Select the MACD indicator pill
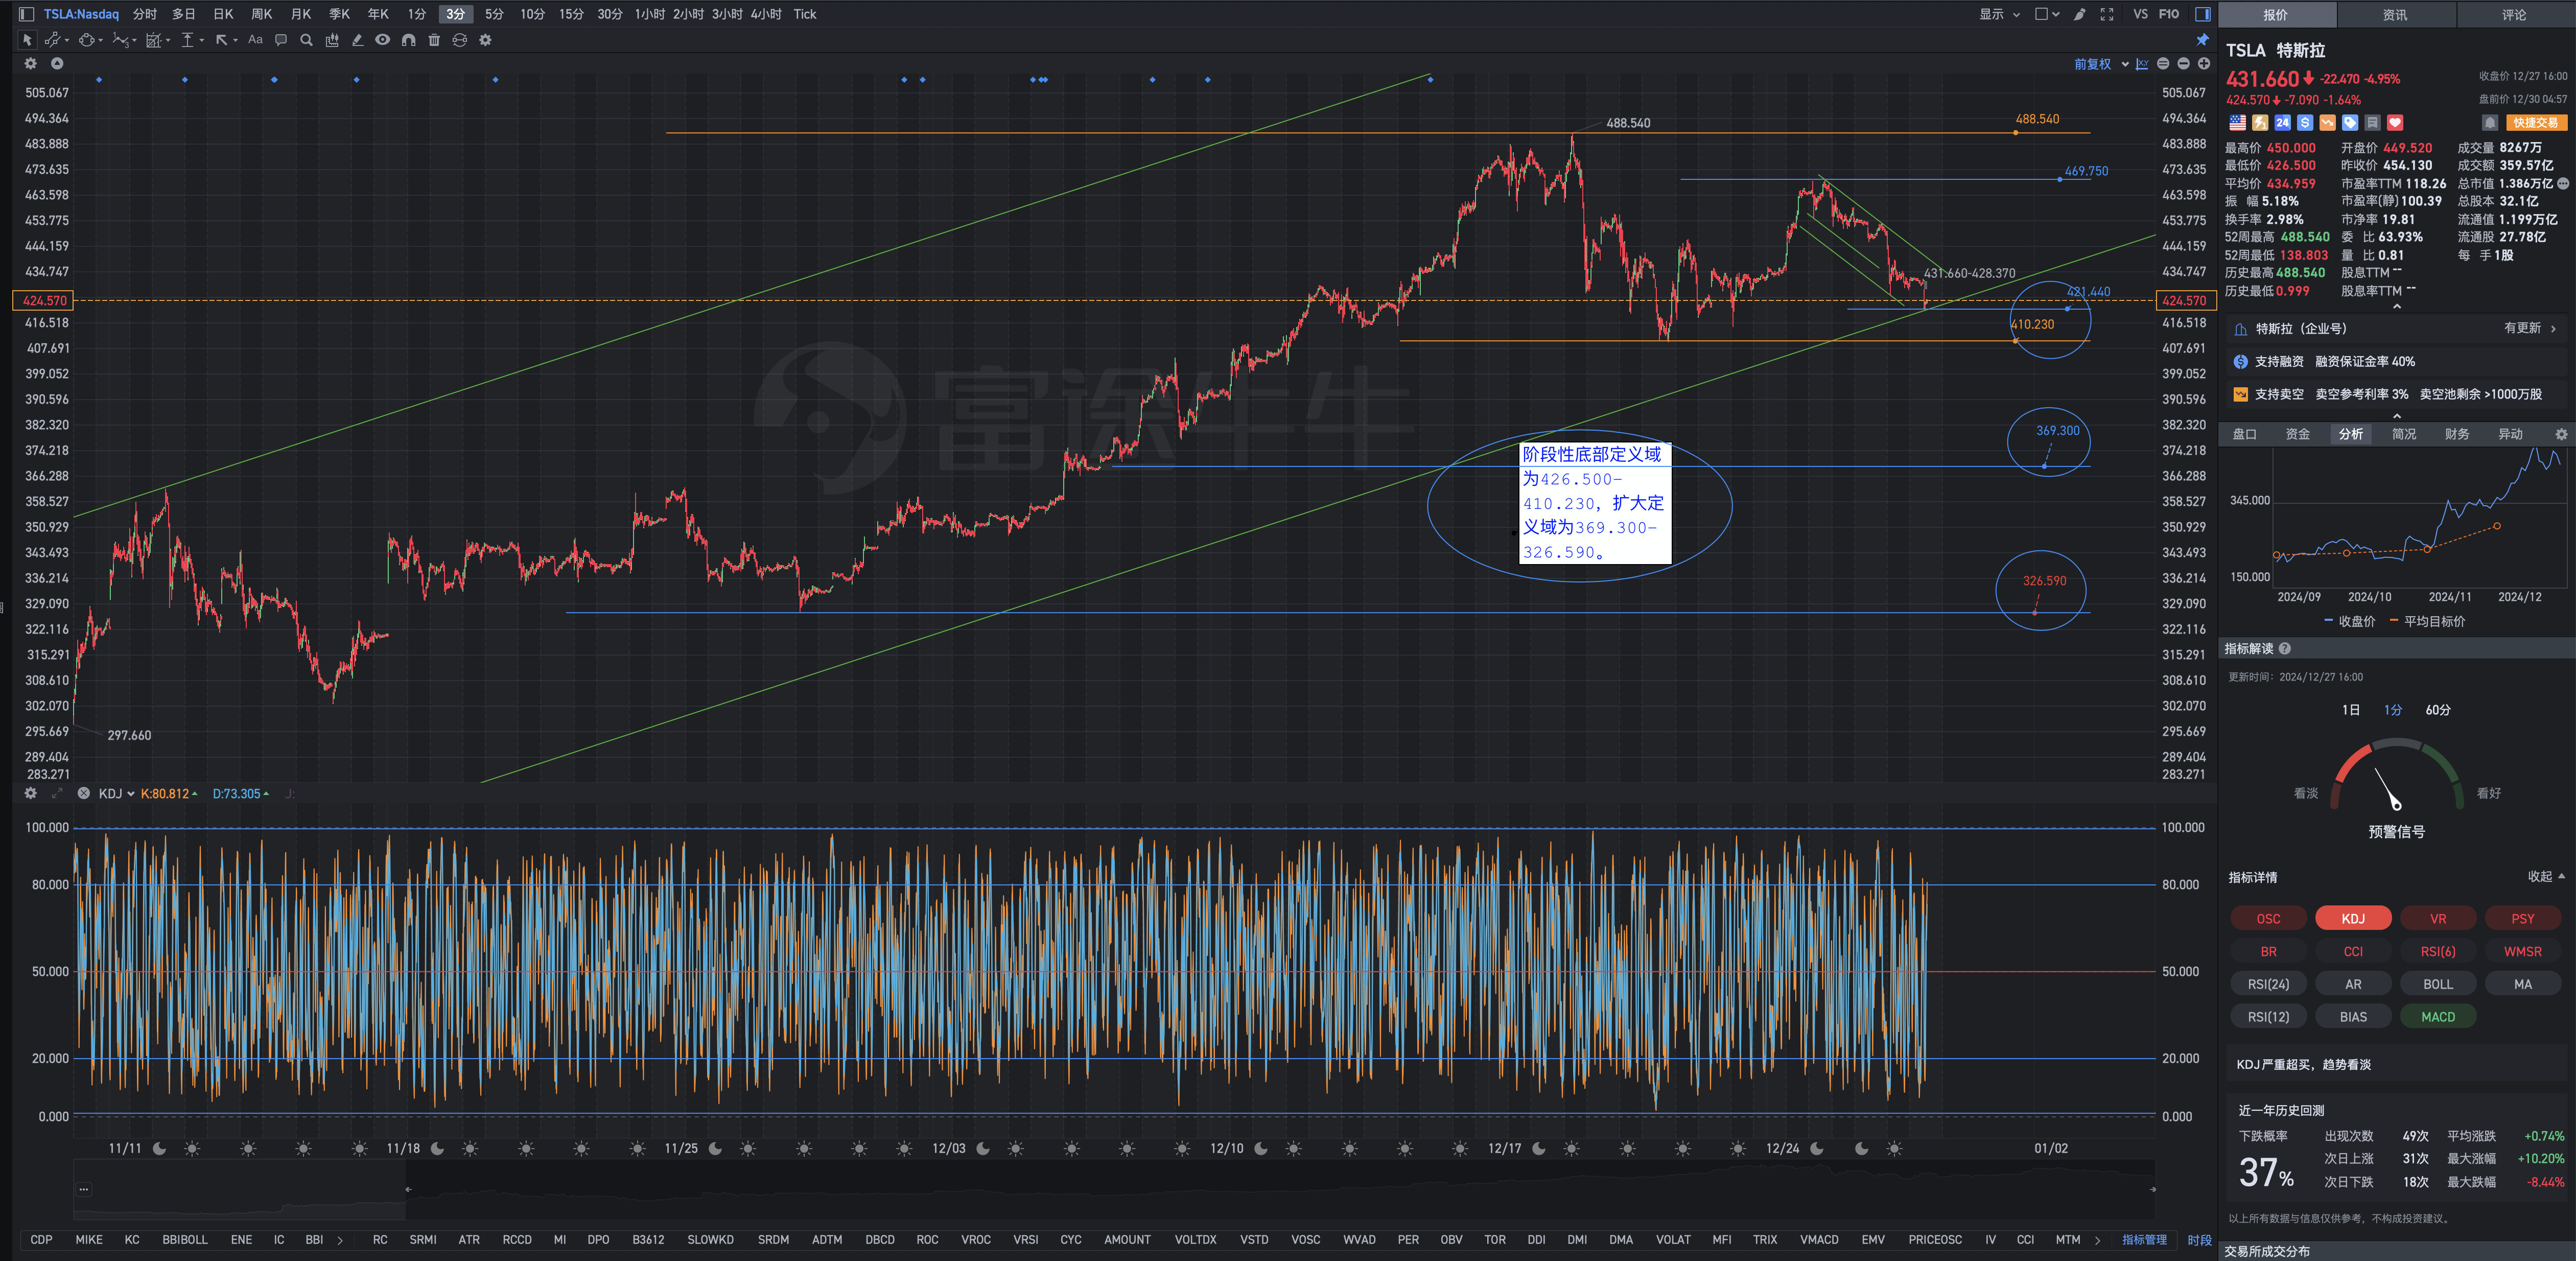 coord(2438,1016)
